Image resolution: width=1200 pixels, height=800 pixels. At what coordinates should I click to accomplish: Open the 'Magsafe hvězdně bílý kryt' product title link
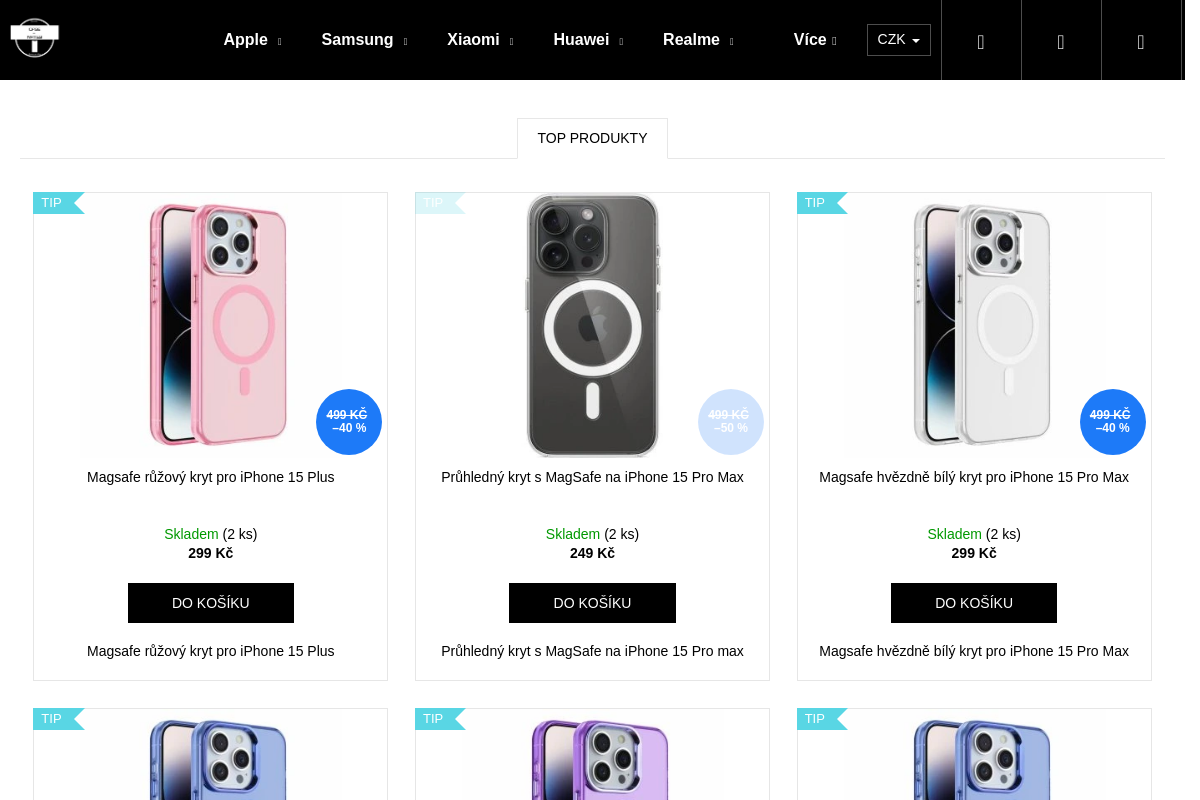(x=974, y=477)
